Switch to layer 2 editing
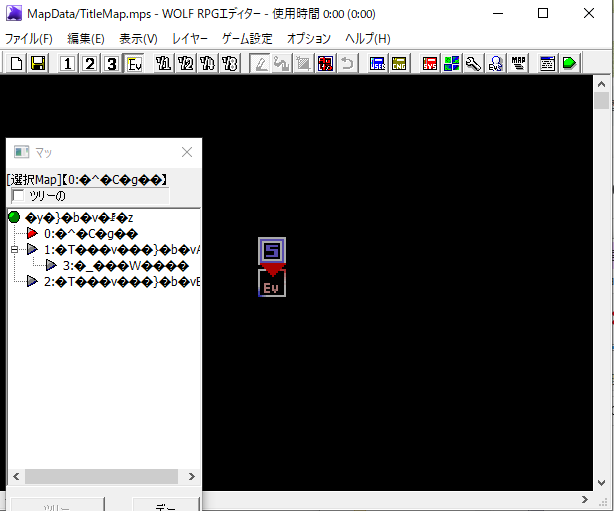 pos(90,63)
